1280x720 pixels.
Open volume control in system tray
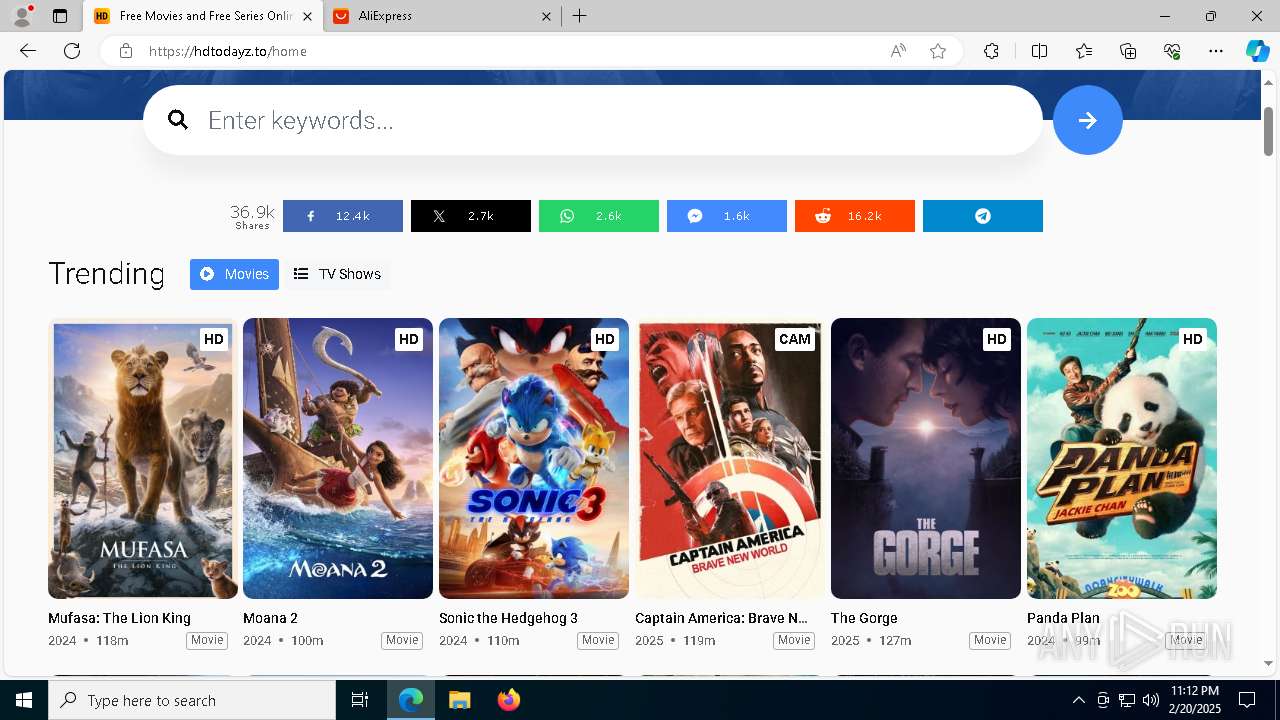tap(1151, 700)
